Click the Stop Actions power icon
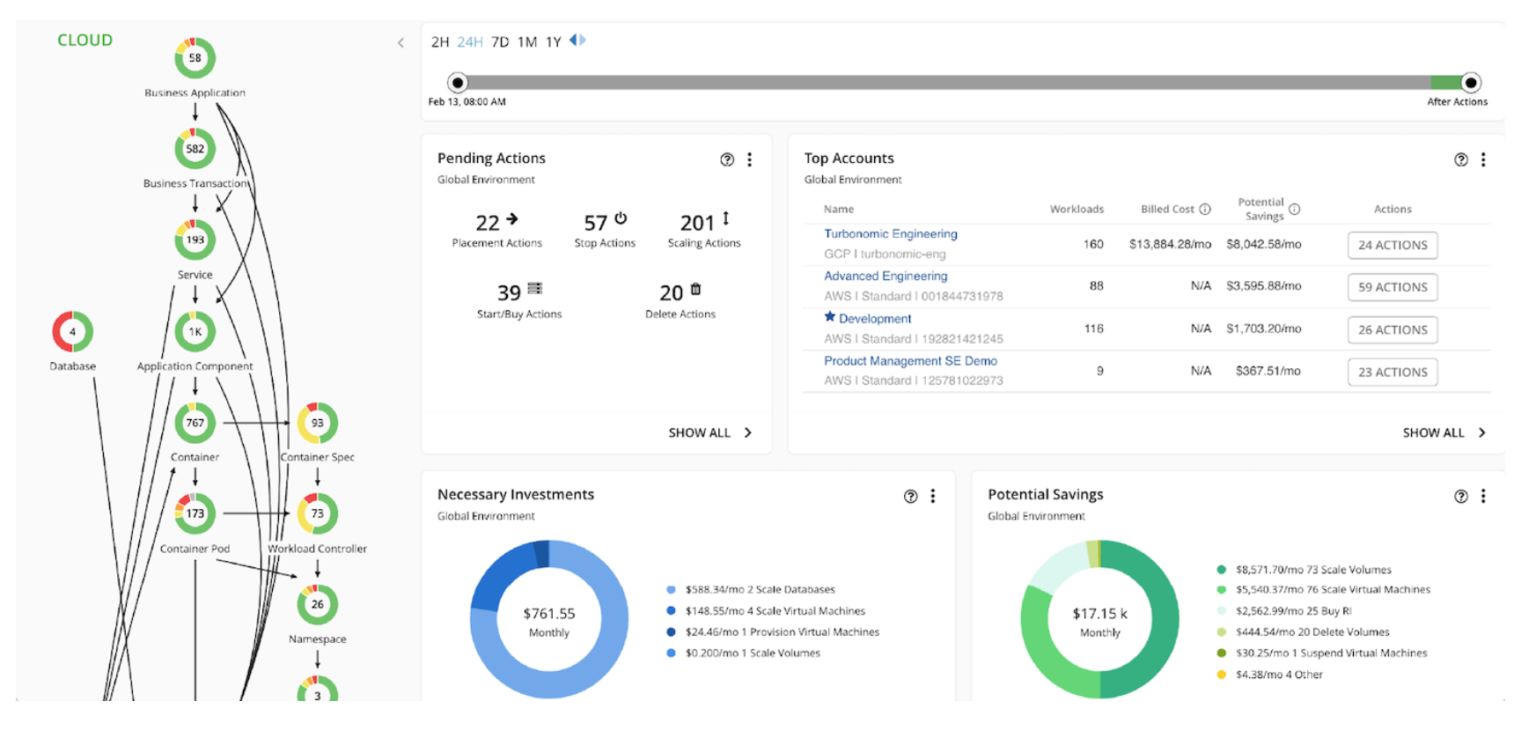This screenshot has width=1536, height=753. pyautogui.click(x=618, y=220)
